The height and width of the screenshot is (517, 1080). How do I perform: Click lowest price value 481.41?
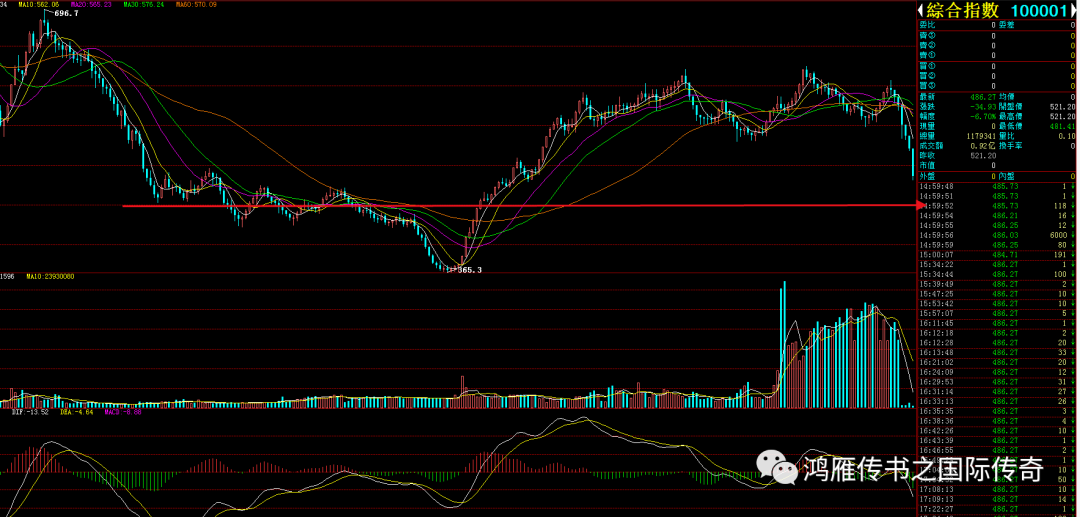1063,126
